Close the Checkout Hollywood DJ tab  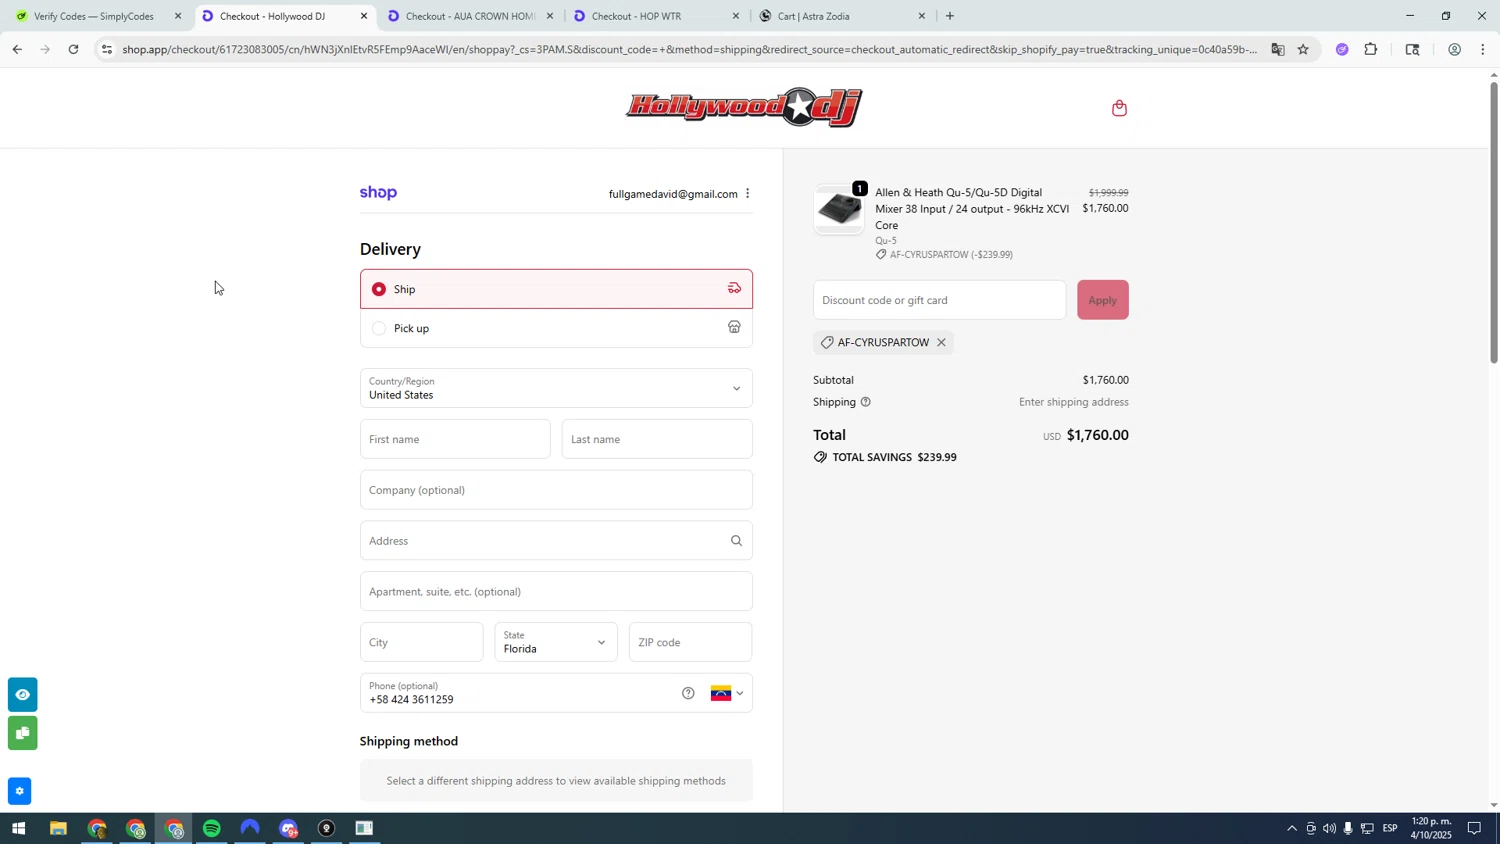[364, 16]
